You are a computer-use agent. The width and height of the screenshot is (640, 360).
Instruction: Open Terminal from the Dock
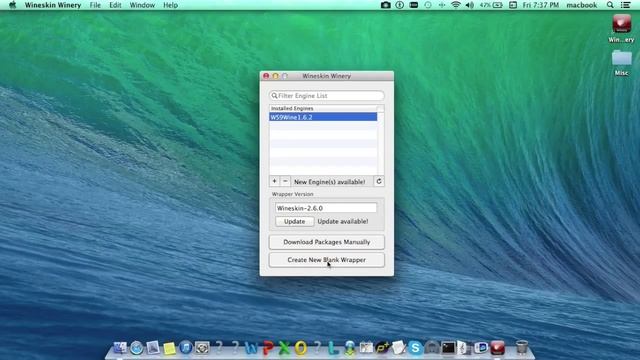pyautogui.click(x=448, y=348)
